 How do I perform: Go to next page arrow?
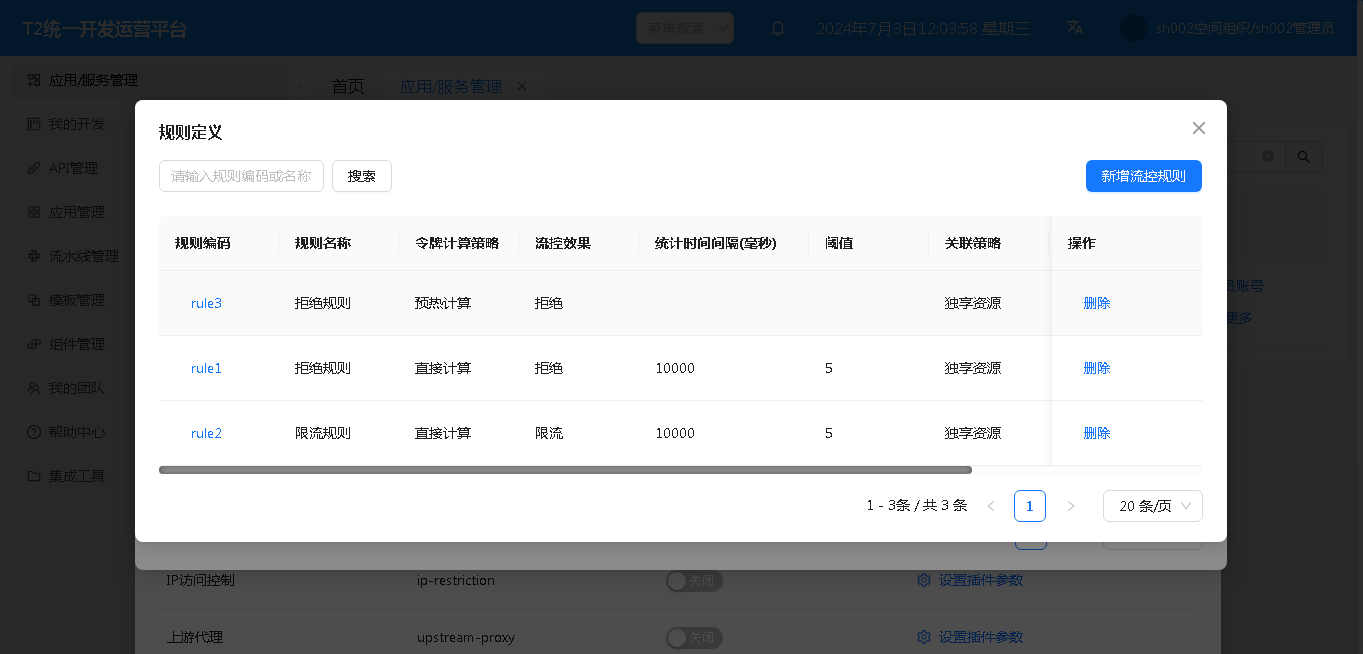click(x=1071, y=506)
